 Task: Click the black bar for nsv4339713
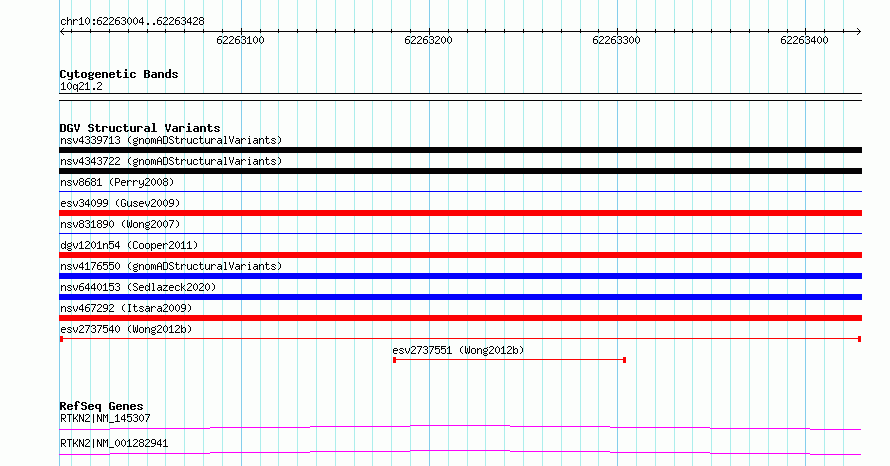click(460, 150)
